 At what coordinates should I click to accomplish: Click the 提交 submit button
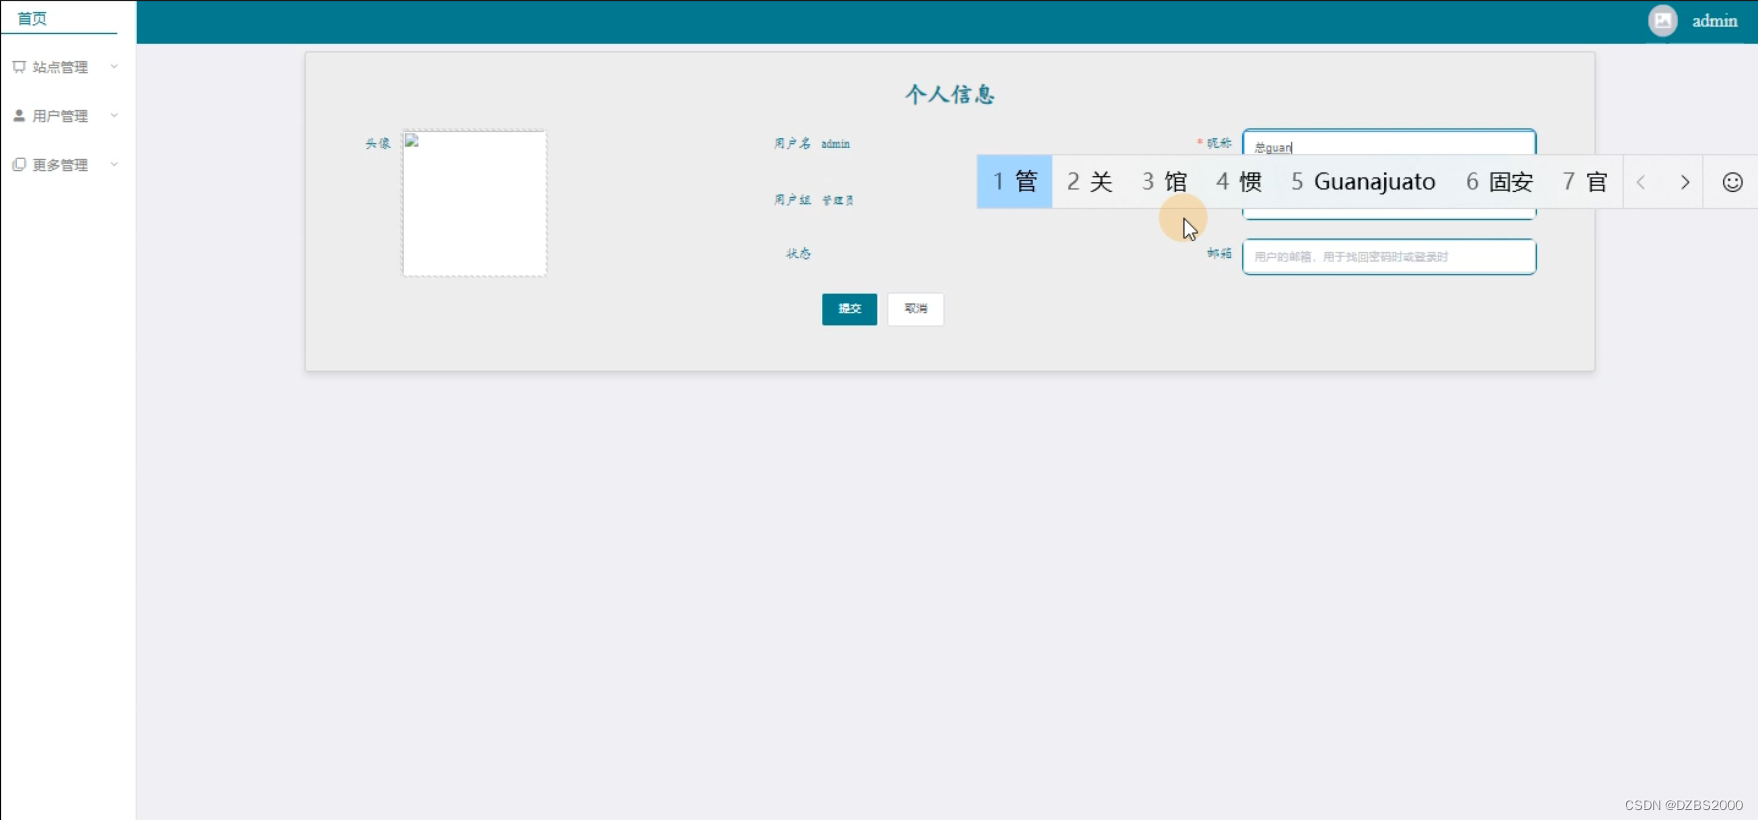click(849, 309)
